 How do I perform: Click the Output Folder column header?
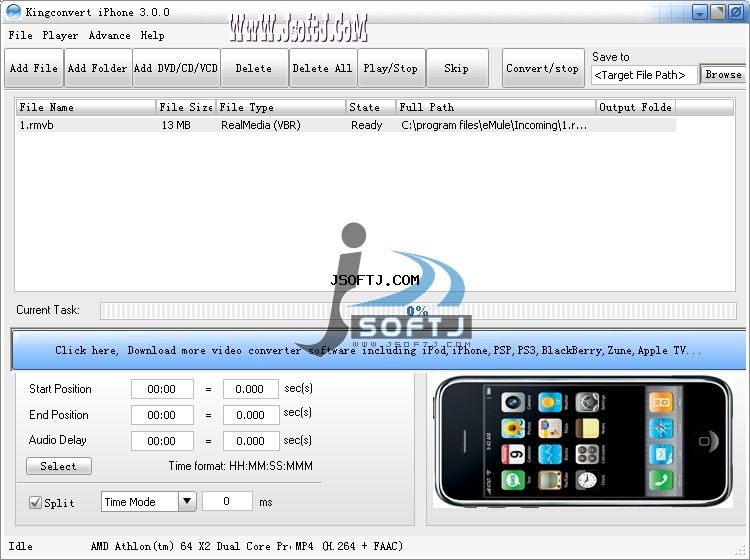(636, 107)
